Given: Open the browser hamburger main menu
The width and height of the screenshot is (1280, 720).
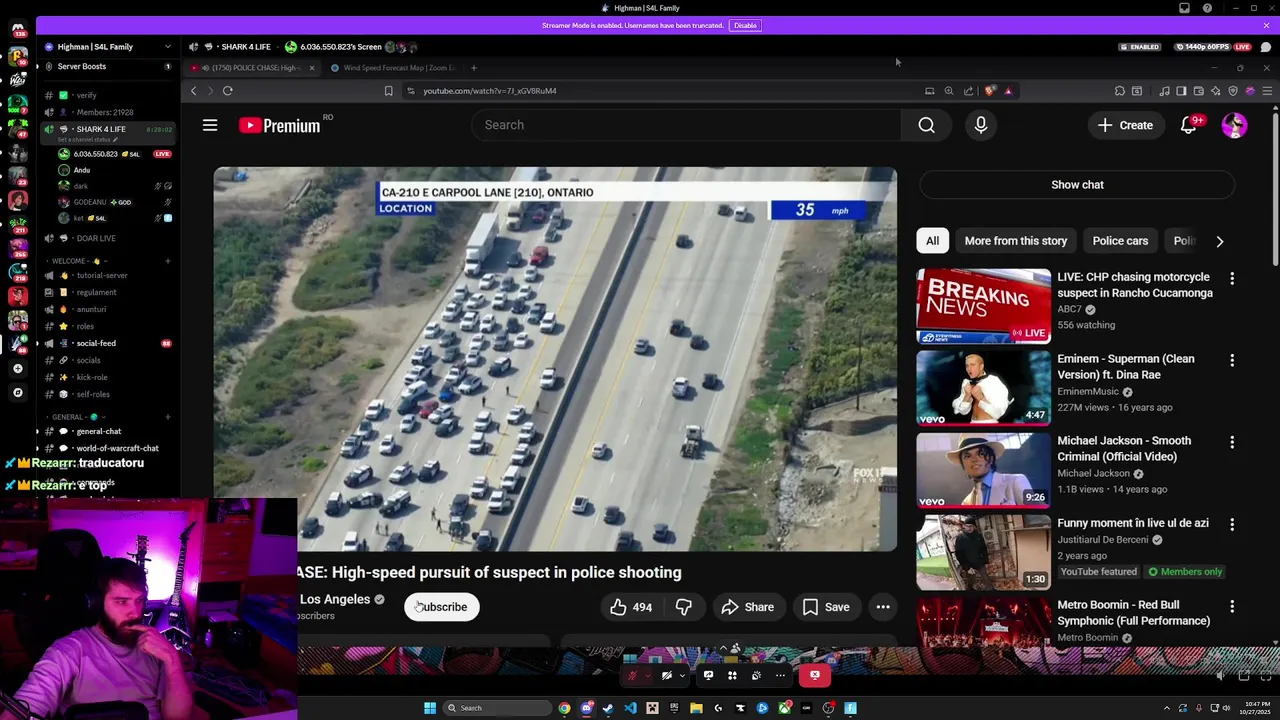Looking at the screenshot, I should point(1267,91).
